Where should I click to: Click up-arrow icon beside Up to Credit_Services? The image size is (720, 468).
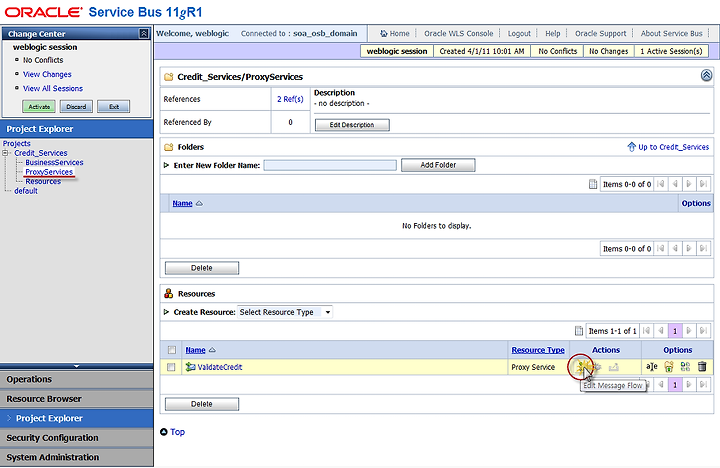click(x=631, y=147)
